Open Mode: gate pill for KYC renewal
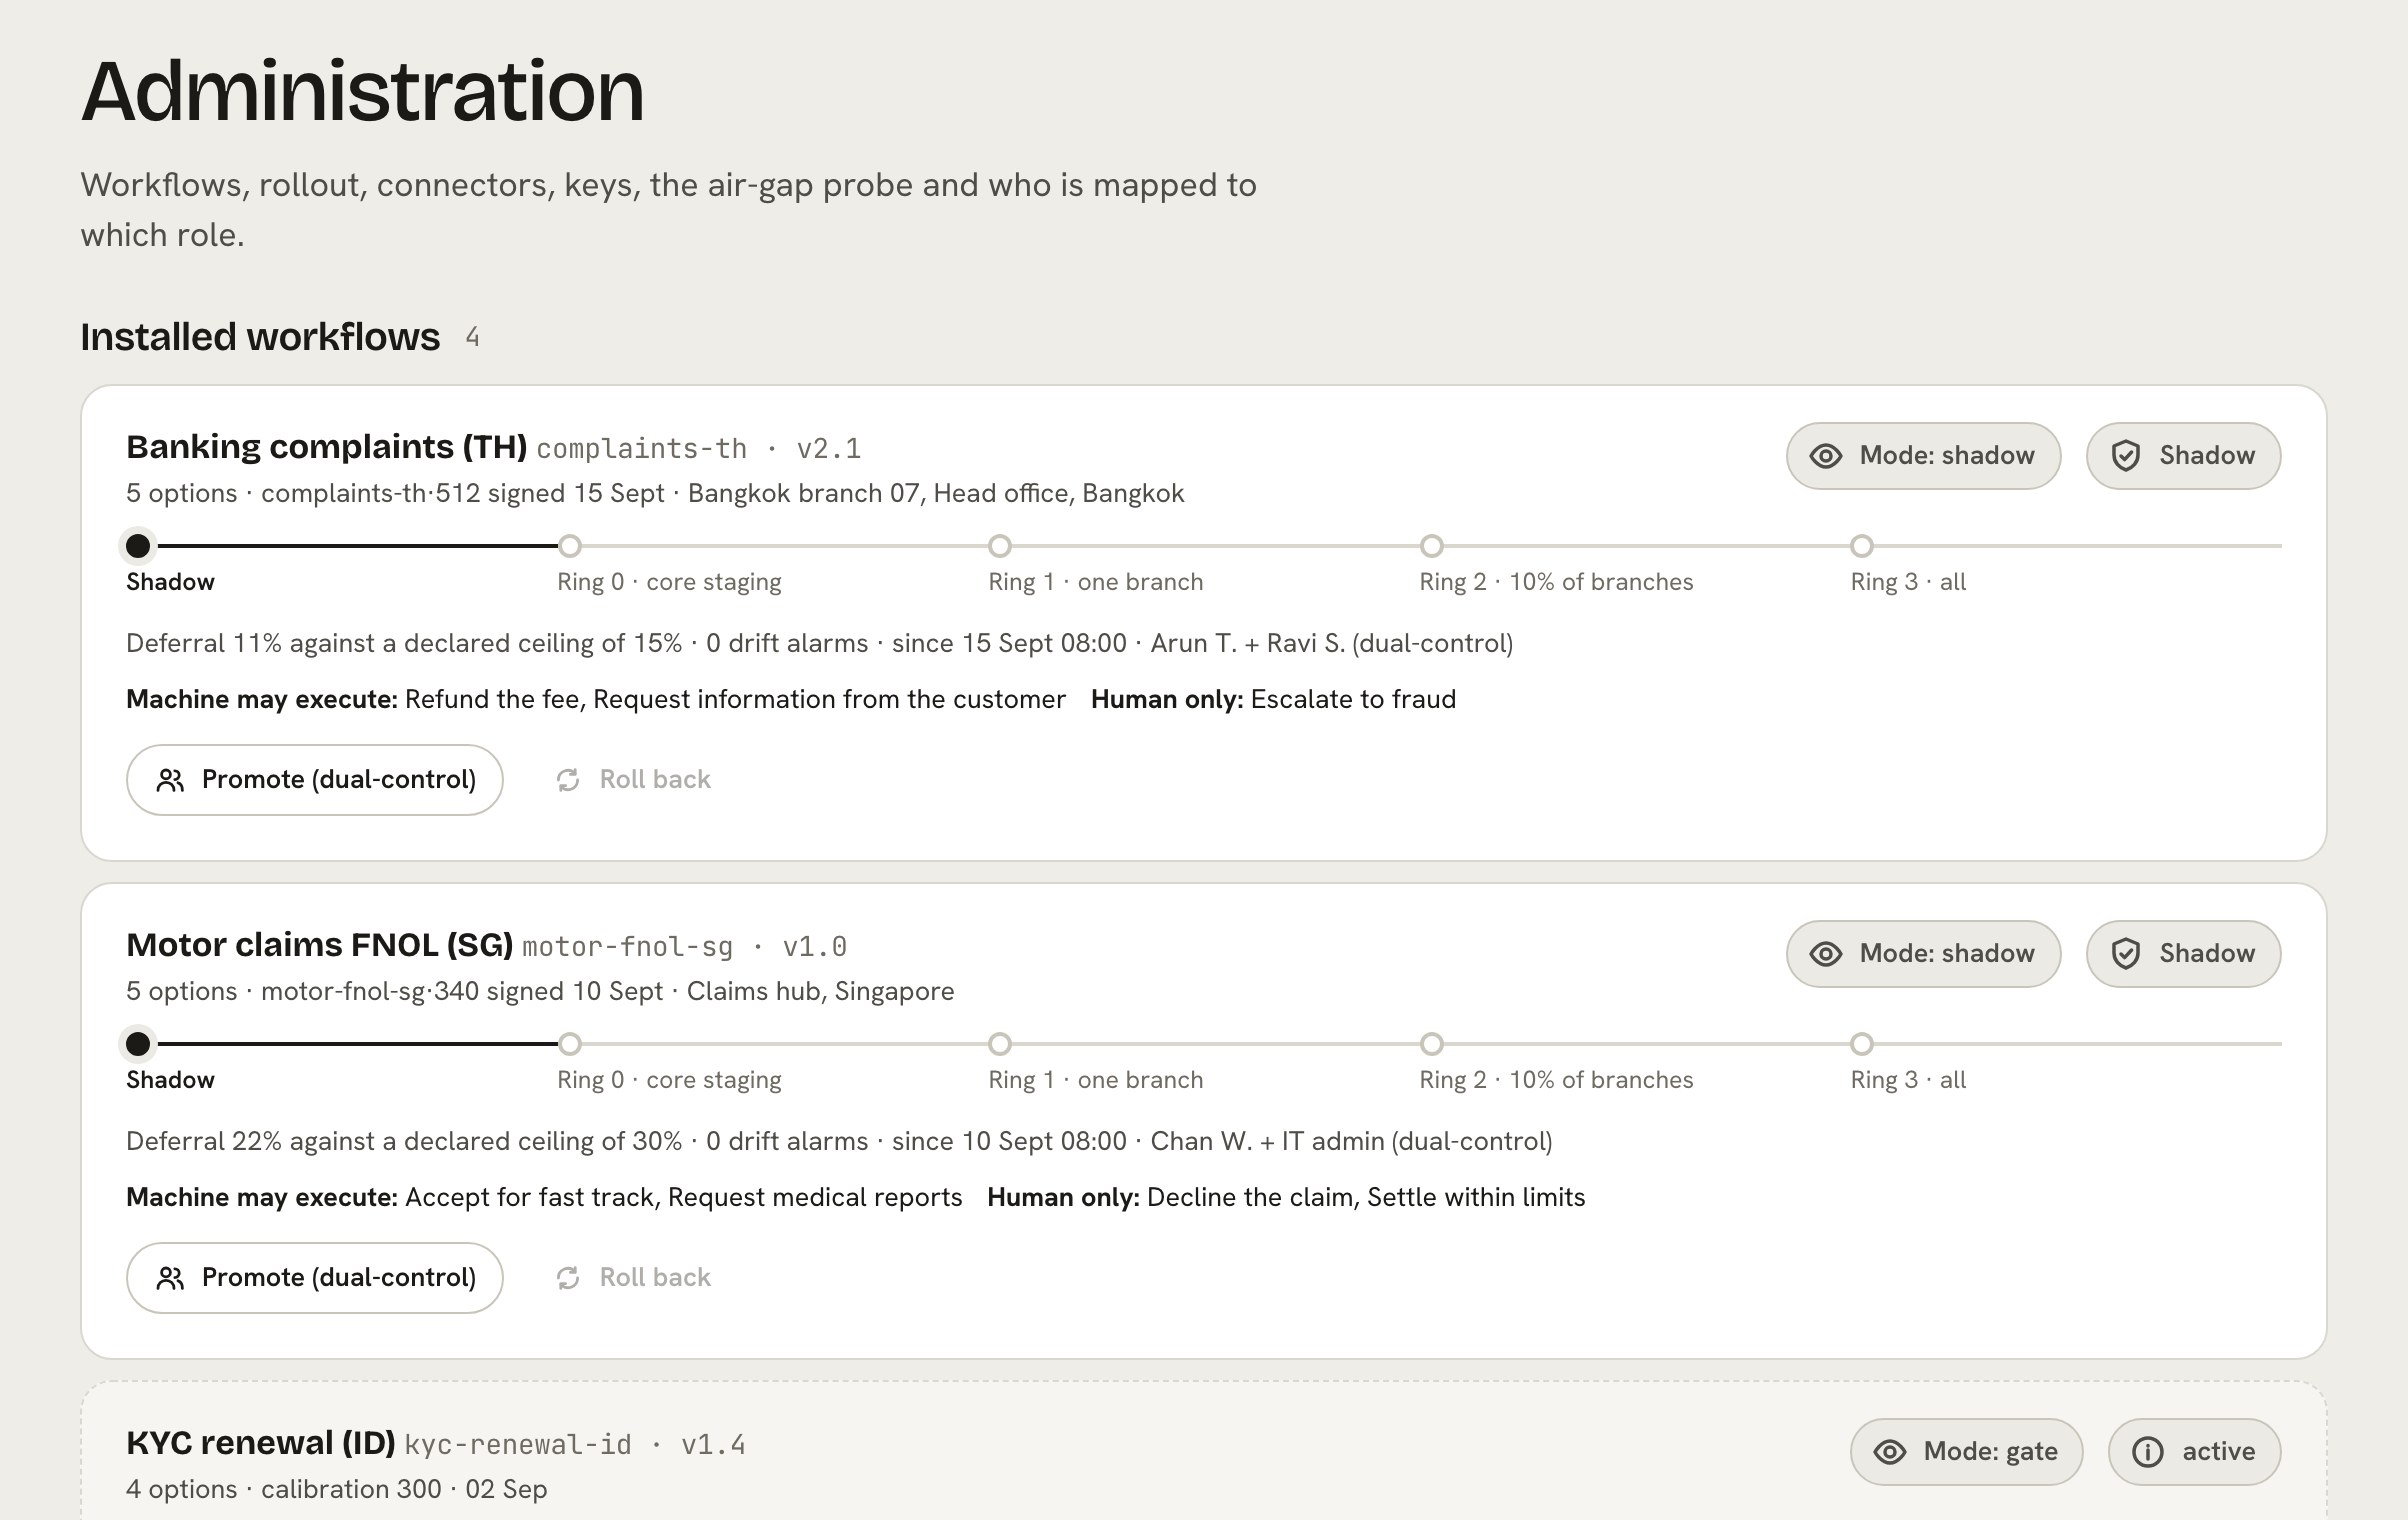This screenshot has height=1520, width=2408. click(1967, 1452)
